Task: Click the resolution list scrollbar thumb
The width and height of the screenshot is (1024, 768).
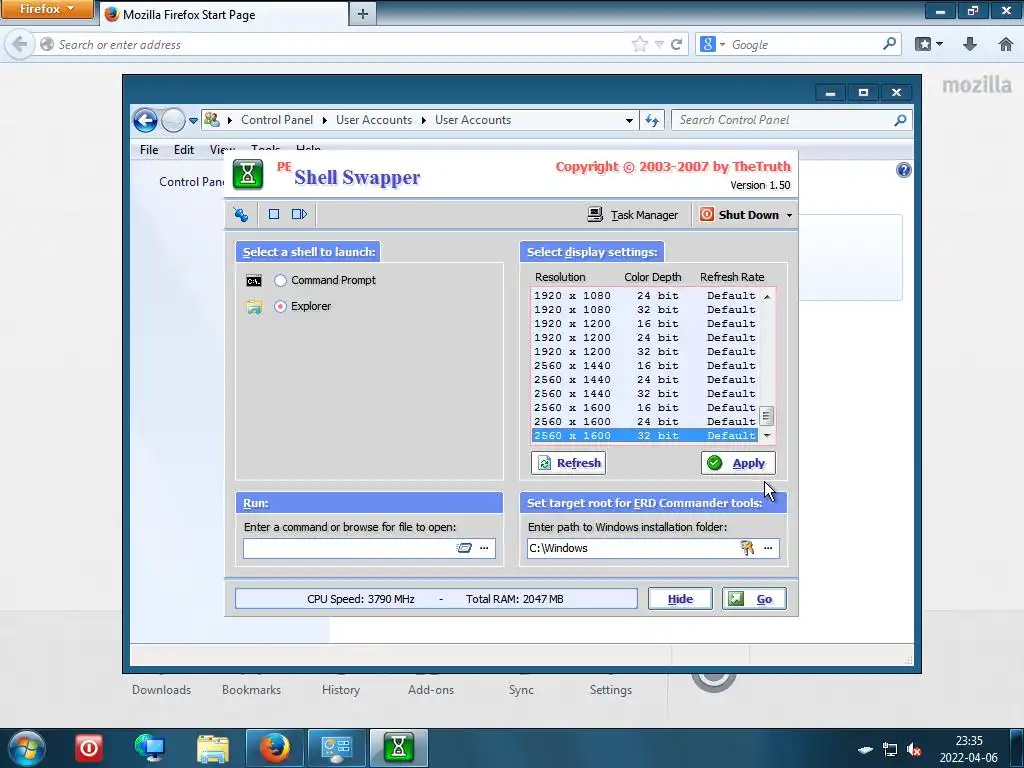Action: click(x=767, y=416)
